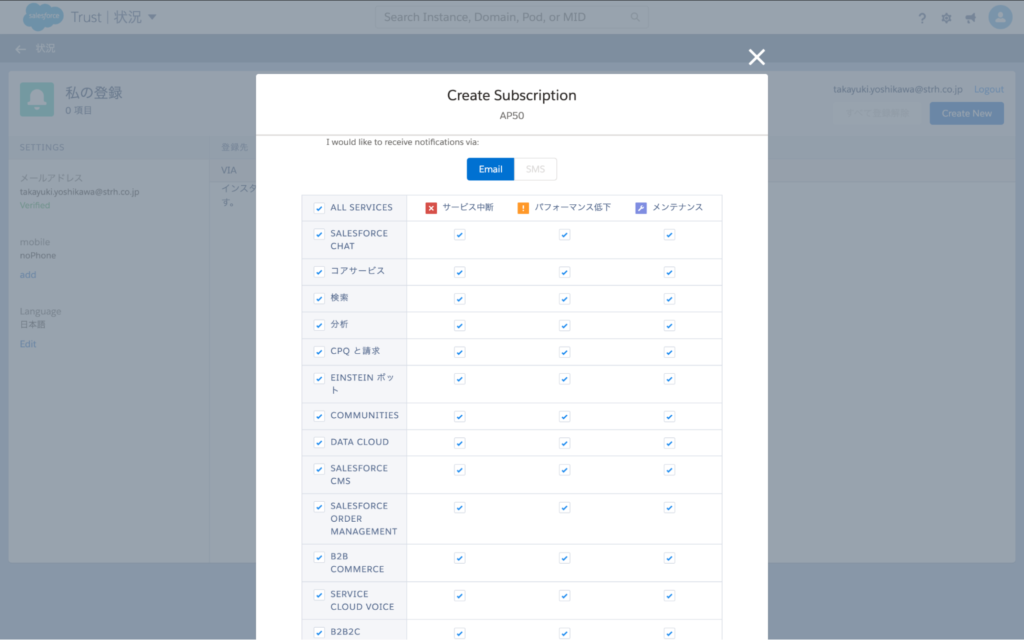
Task: Uncheck the SERVICE CLOUD VOICE row checkbox
Action: (319, 595)
